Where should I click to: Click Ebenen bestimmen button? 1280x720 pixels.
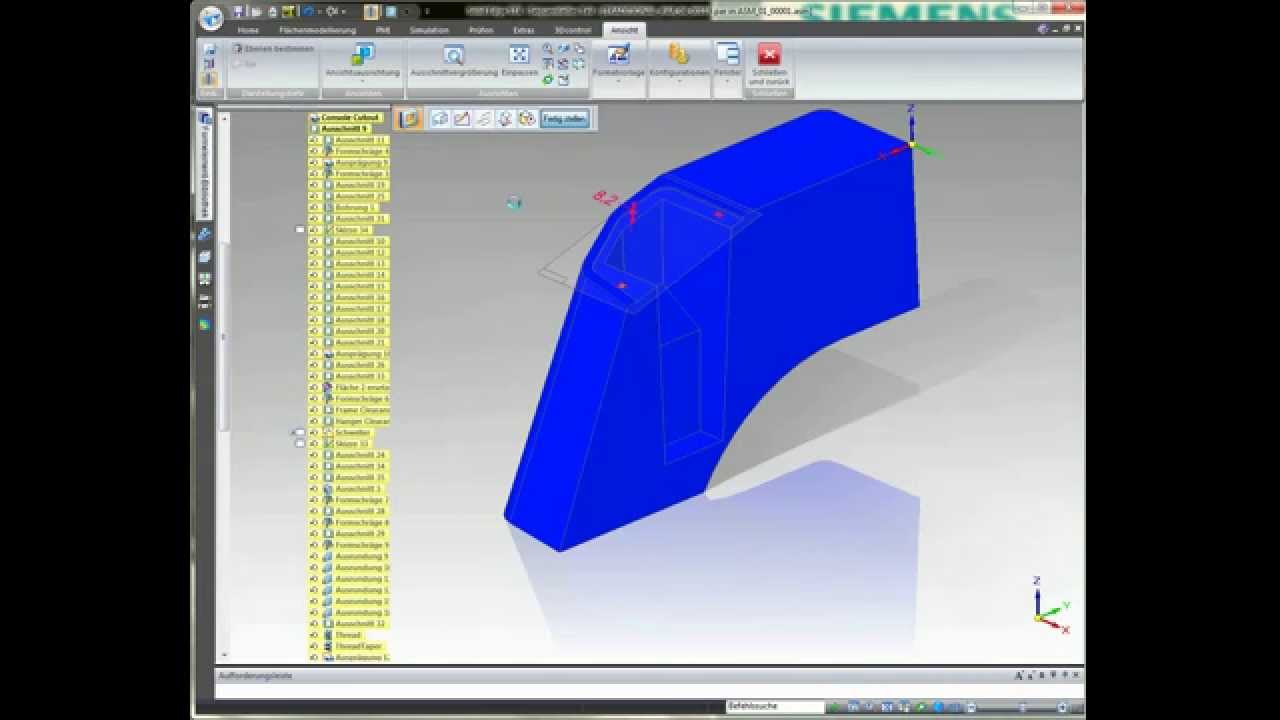click(x=273, y=48)
